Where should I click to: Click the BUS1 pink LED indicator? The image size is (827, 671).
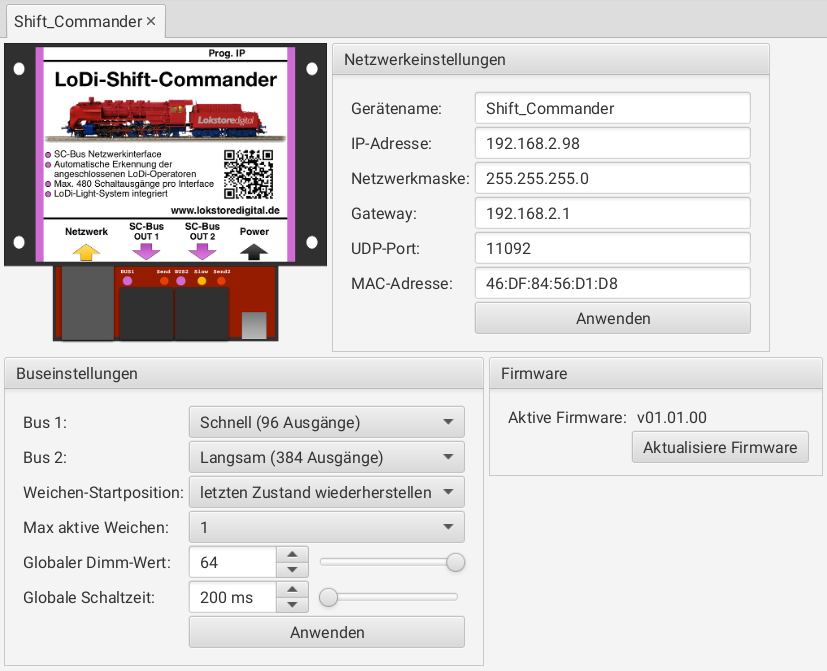pyautogui.click(x=127, y=281)
